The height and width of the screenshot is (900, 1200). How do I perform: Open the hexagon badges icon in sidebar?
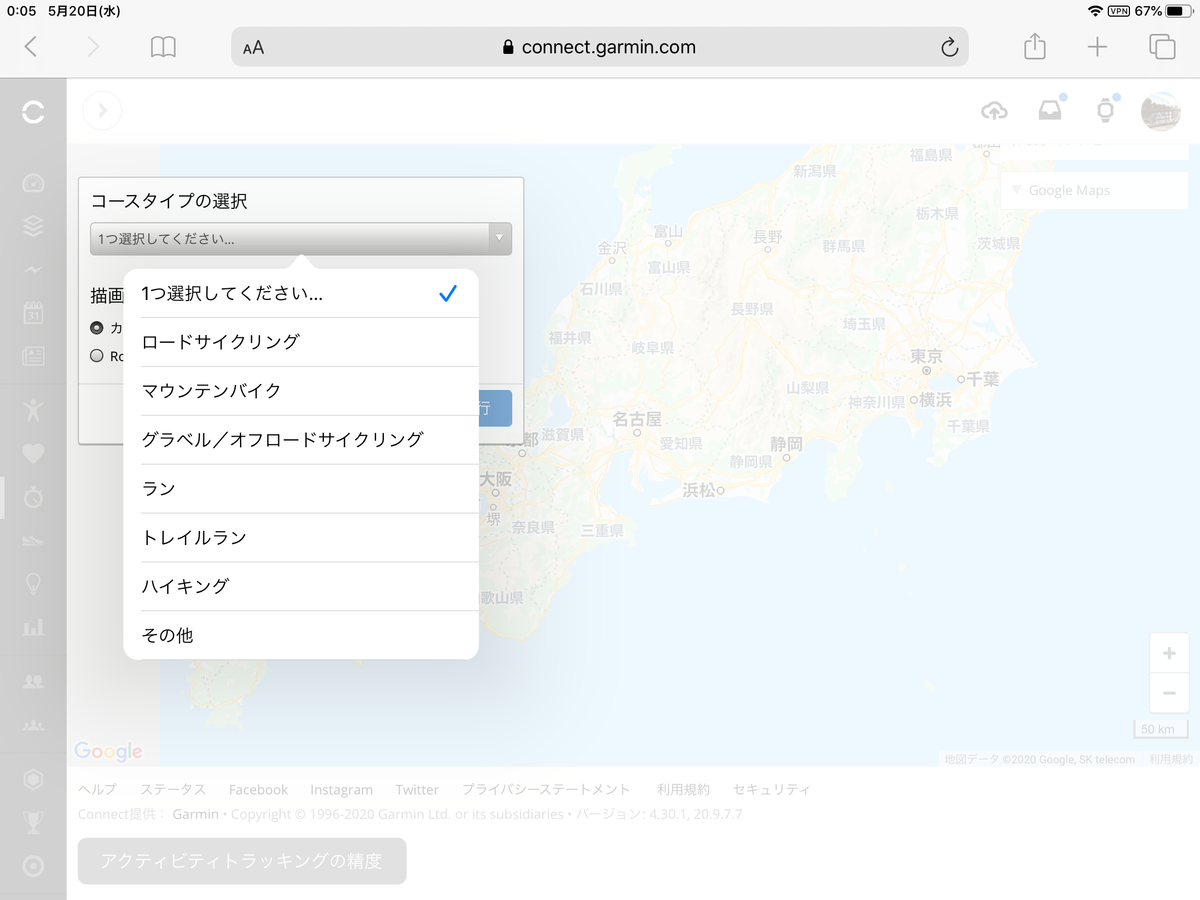(x=33, y=779)
